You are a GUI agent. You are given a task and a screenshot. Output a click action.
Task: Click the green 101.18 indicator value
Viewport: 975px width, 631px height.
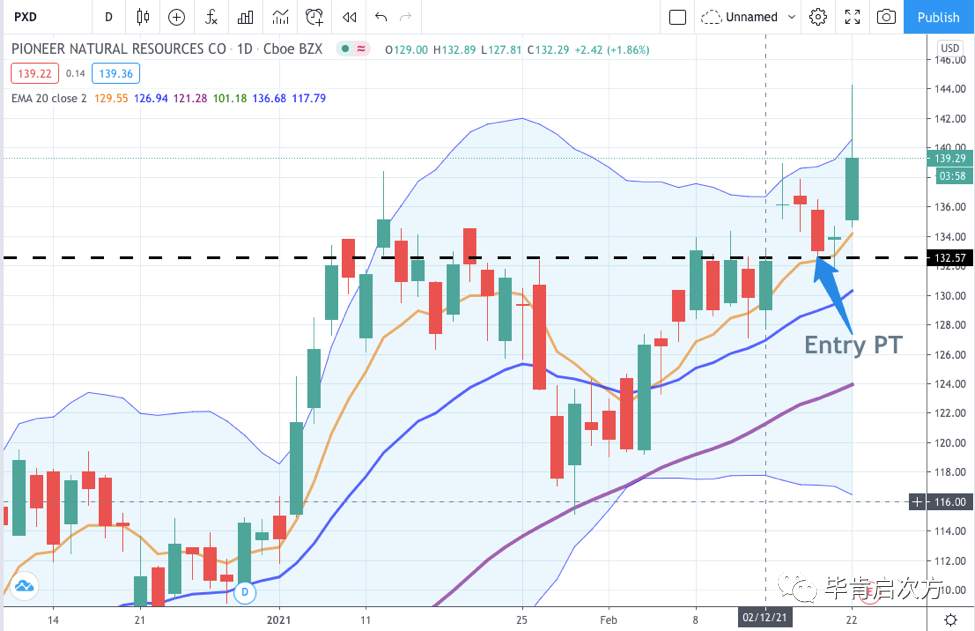pos(229,98)
